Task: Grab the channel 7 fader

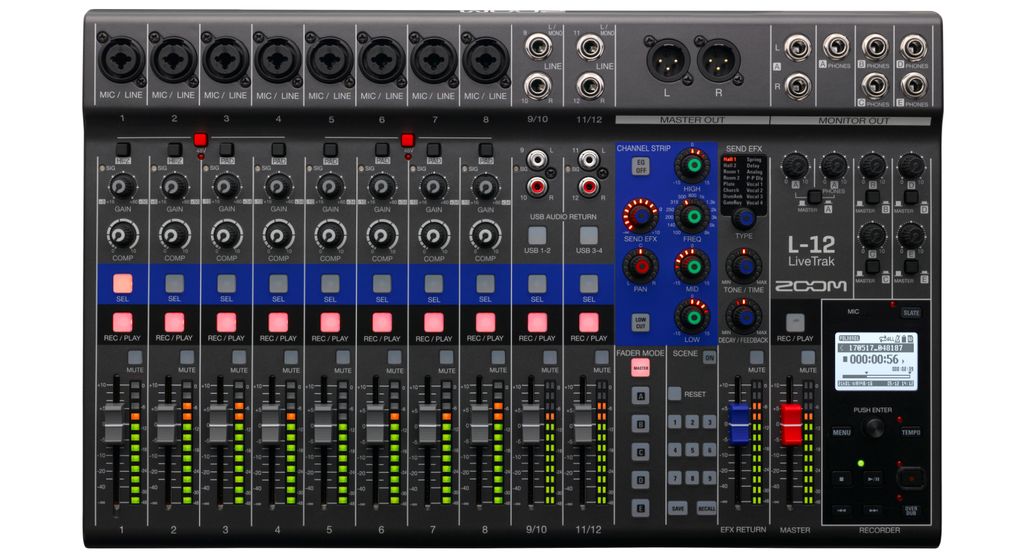Action: point(427,424)
